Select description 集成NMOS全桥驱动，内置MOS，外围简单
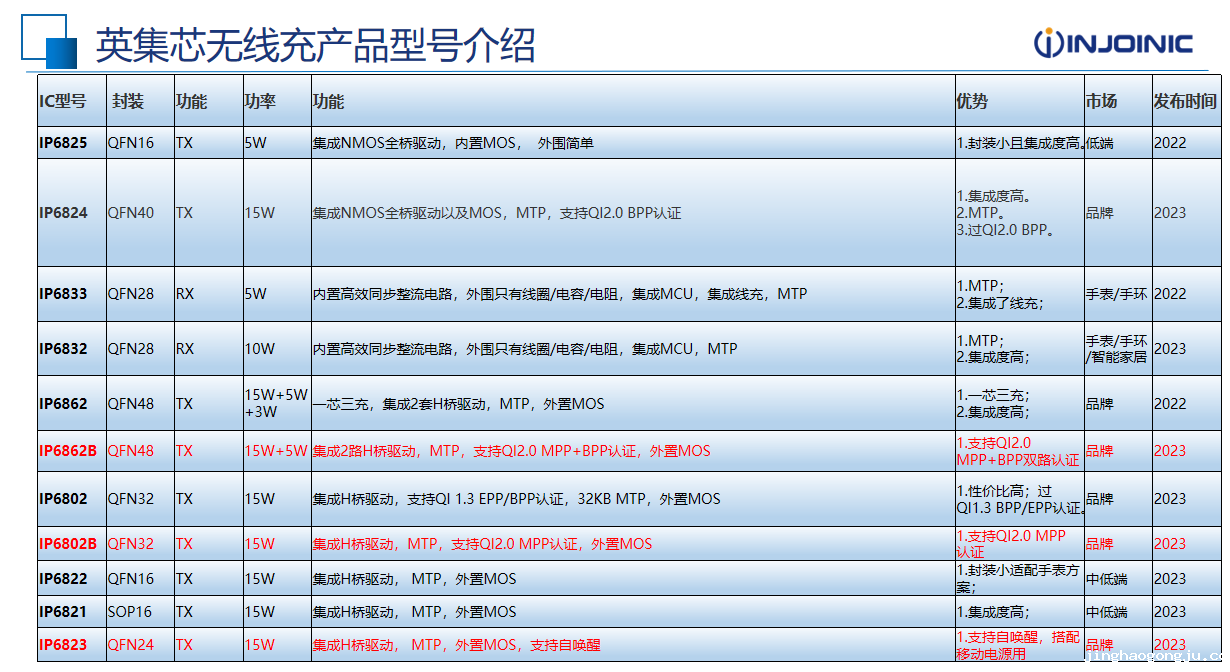This screenshot has height=672, width=1230. click(x=453, y=143)
